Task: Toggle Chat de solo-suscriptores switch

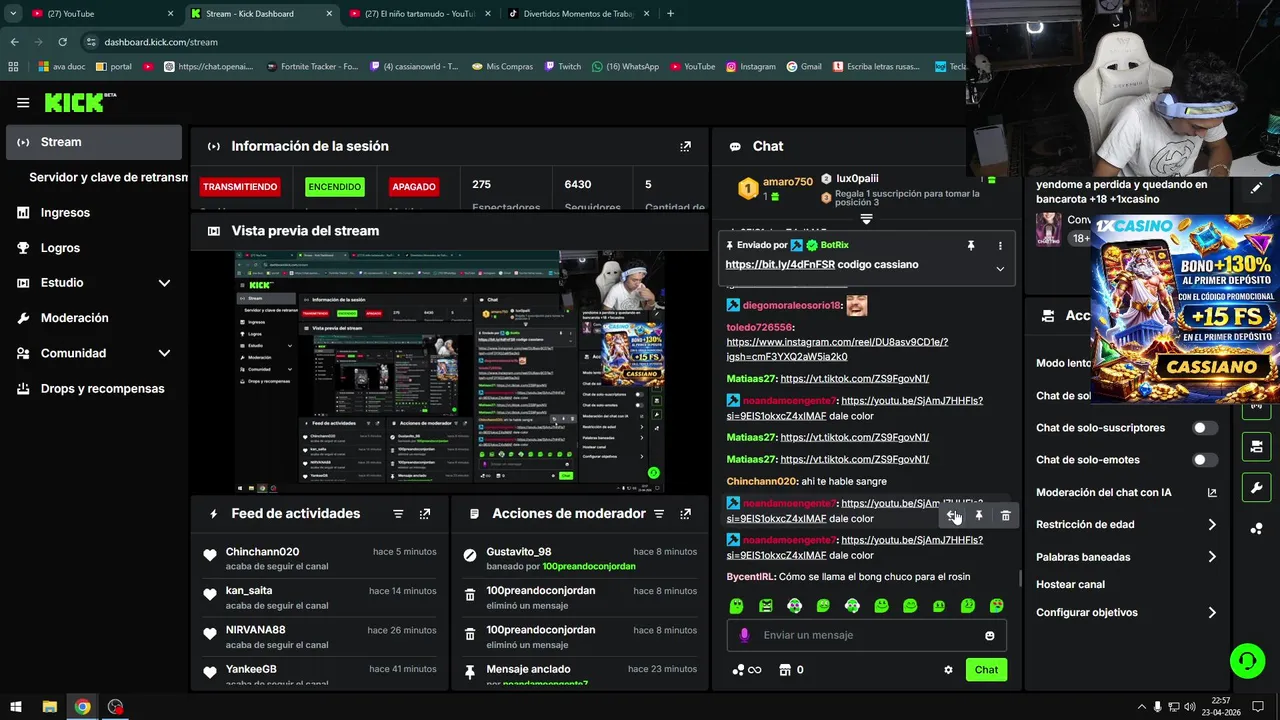Action: pyautogui.click(x=1205, y=428)
